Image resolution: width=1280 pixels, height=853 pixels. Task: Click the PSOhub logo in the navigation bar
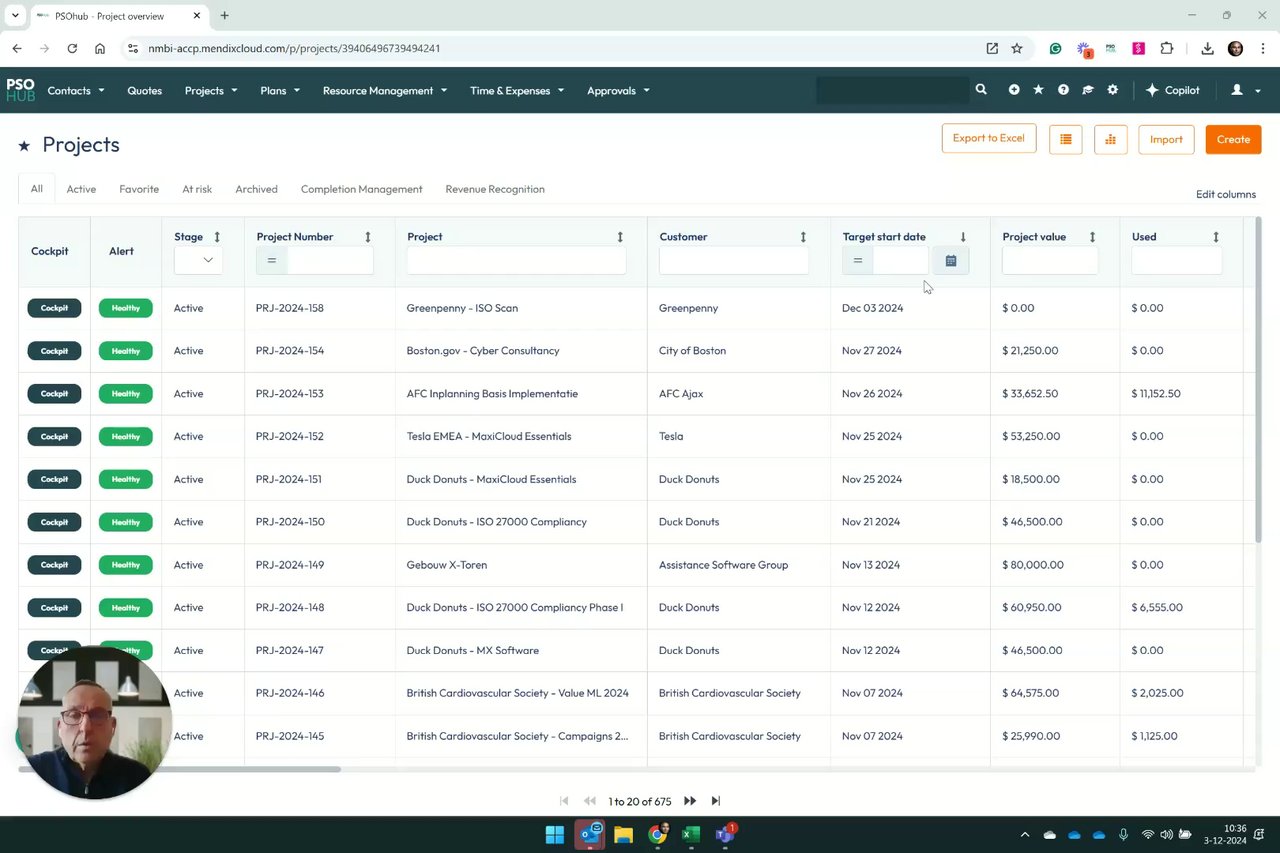tap(20, 90)
